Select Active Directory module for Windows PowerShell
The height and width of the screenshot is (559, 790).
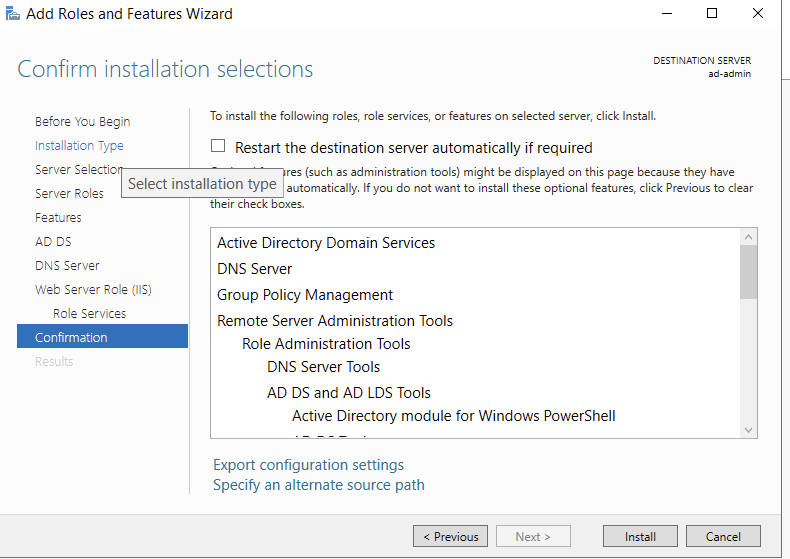pyautogui.click(x=453, y=416)
